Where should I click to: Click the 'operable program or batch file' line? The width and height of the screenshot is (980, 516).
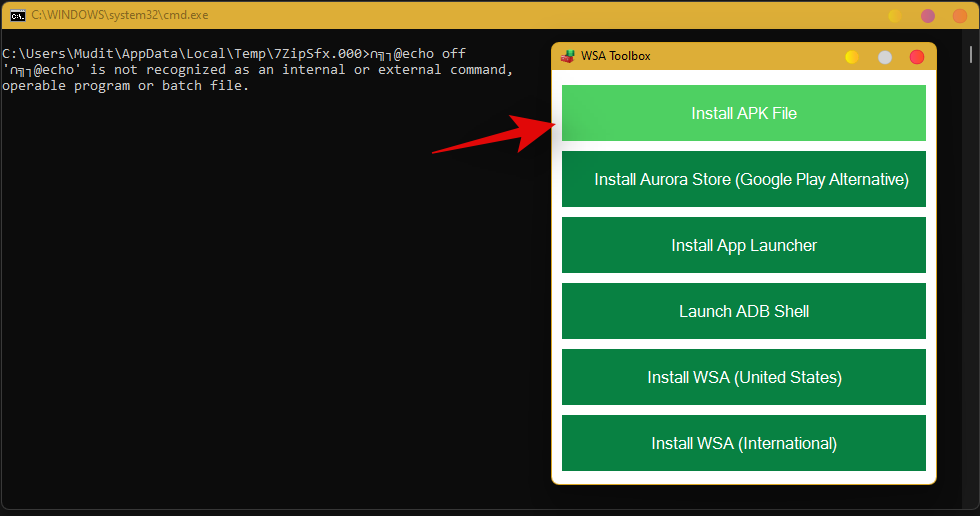(125, 86)
